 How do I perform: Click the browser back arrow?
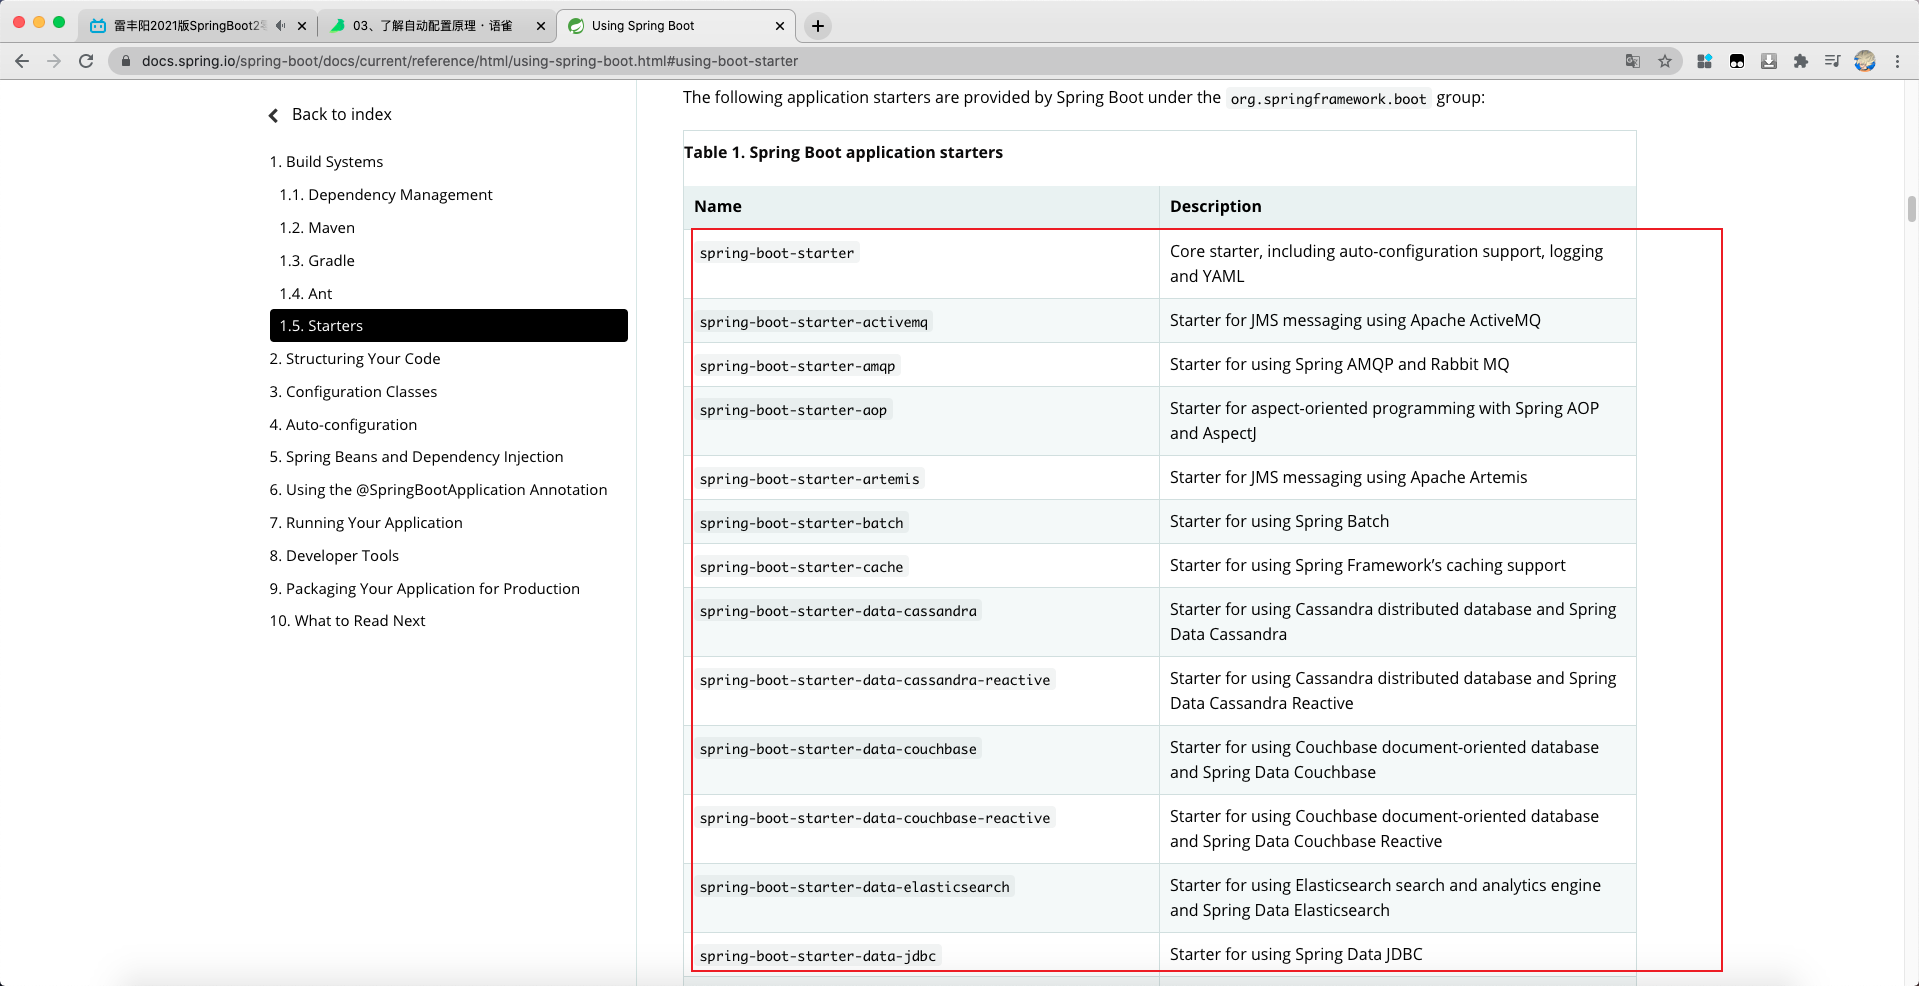click(x=22, y=61)
